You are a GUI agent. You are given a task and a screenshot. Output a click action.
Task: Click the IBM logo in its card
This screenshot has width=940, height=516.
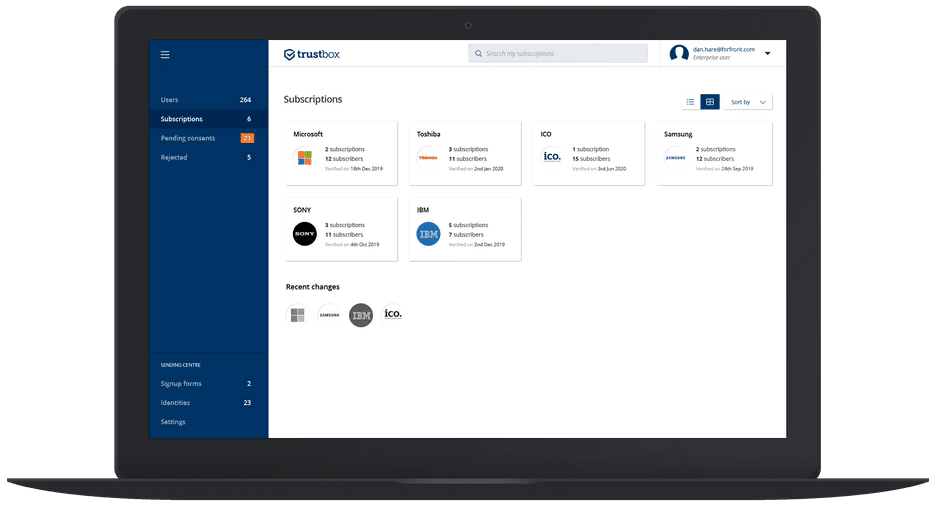[x=428, y=234]
